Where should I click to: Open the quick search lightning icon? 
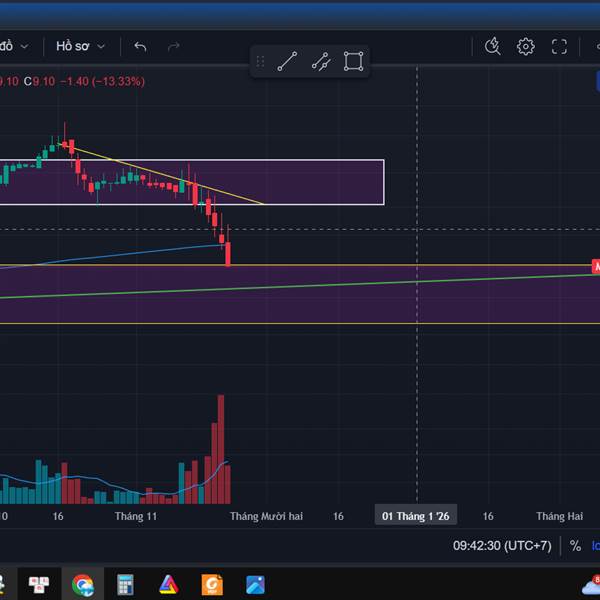(492, 46)
